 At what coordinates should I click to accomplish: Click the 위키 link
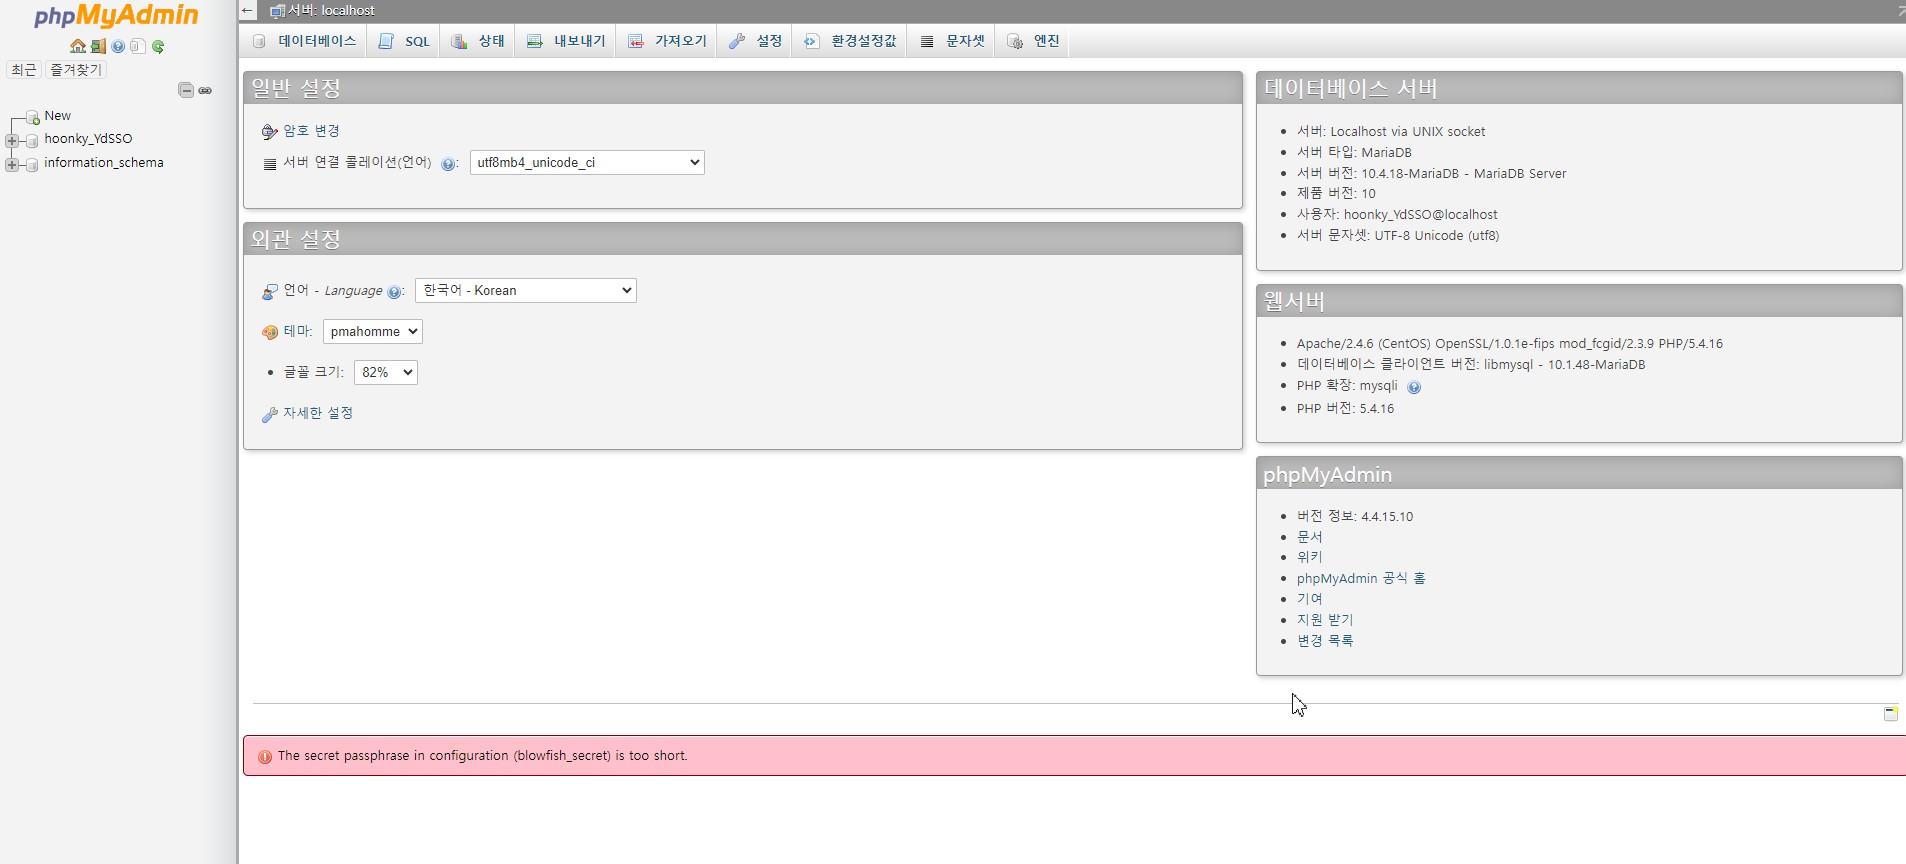(1310, 557)
